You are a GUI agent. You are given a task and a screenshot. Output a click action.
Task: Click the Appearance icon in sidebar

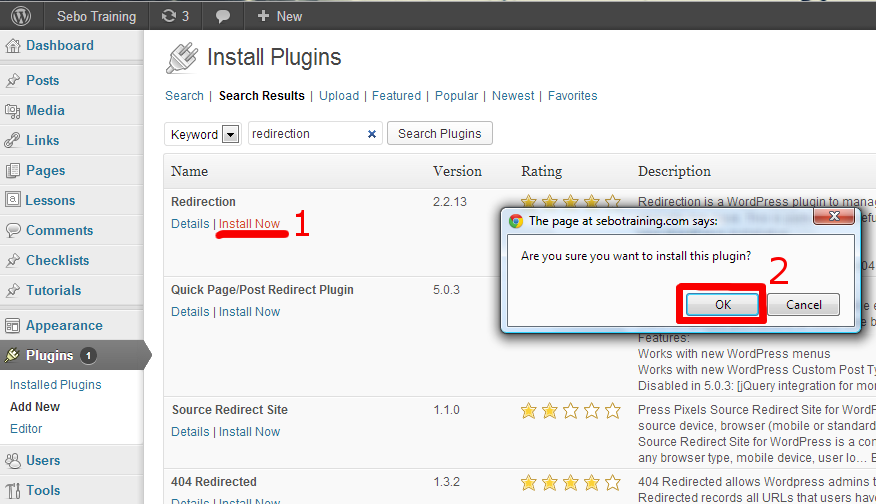click(x=13, y=326)
